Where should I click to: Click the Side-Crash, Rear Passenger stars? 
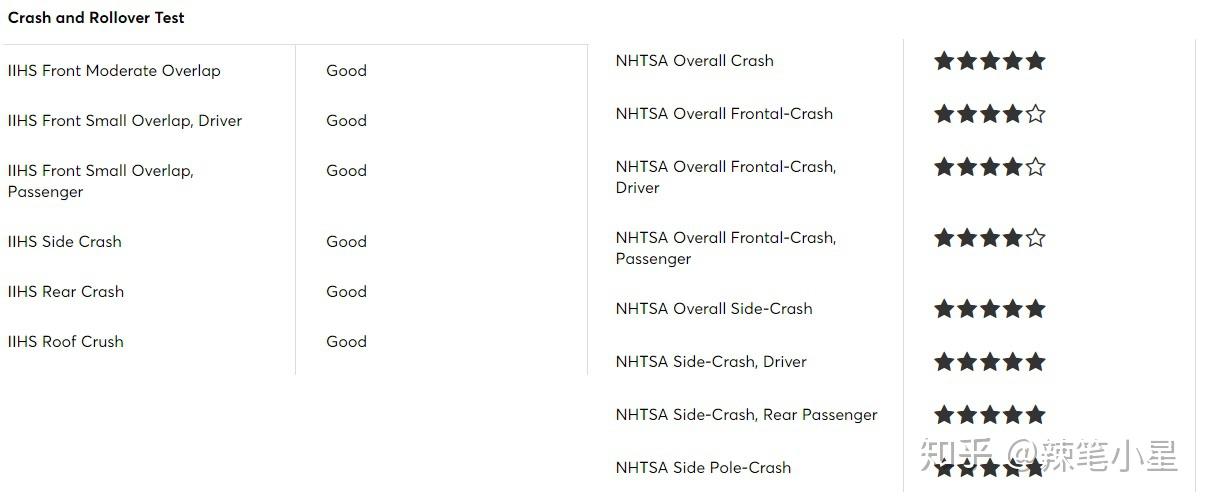point(989,415)
